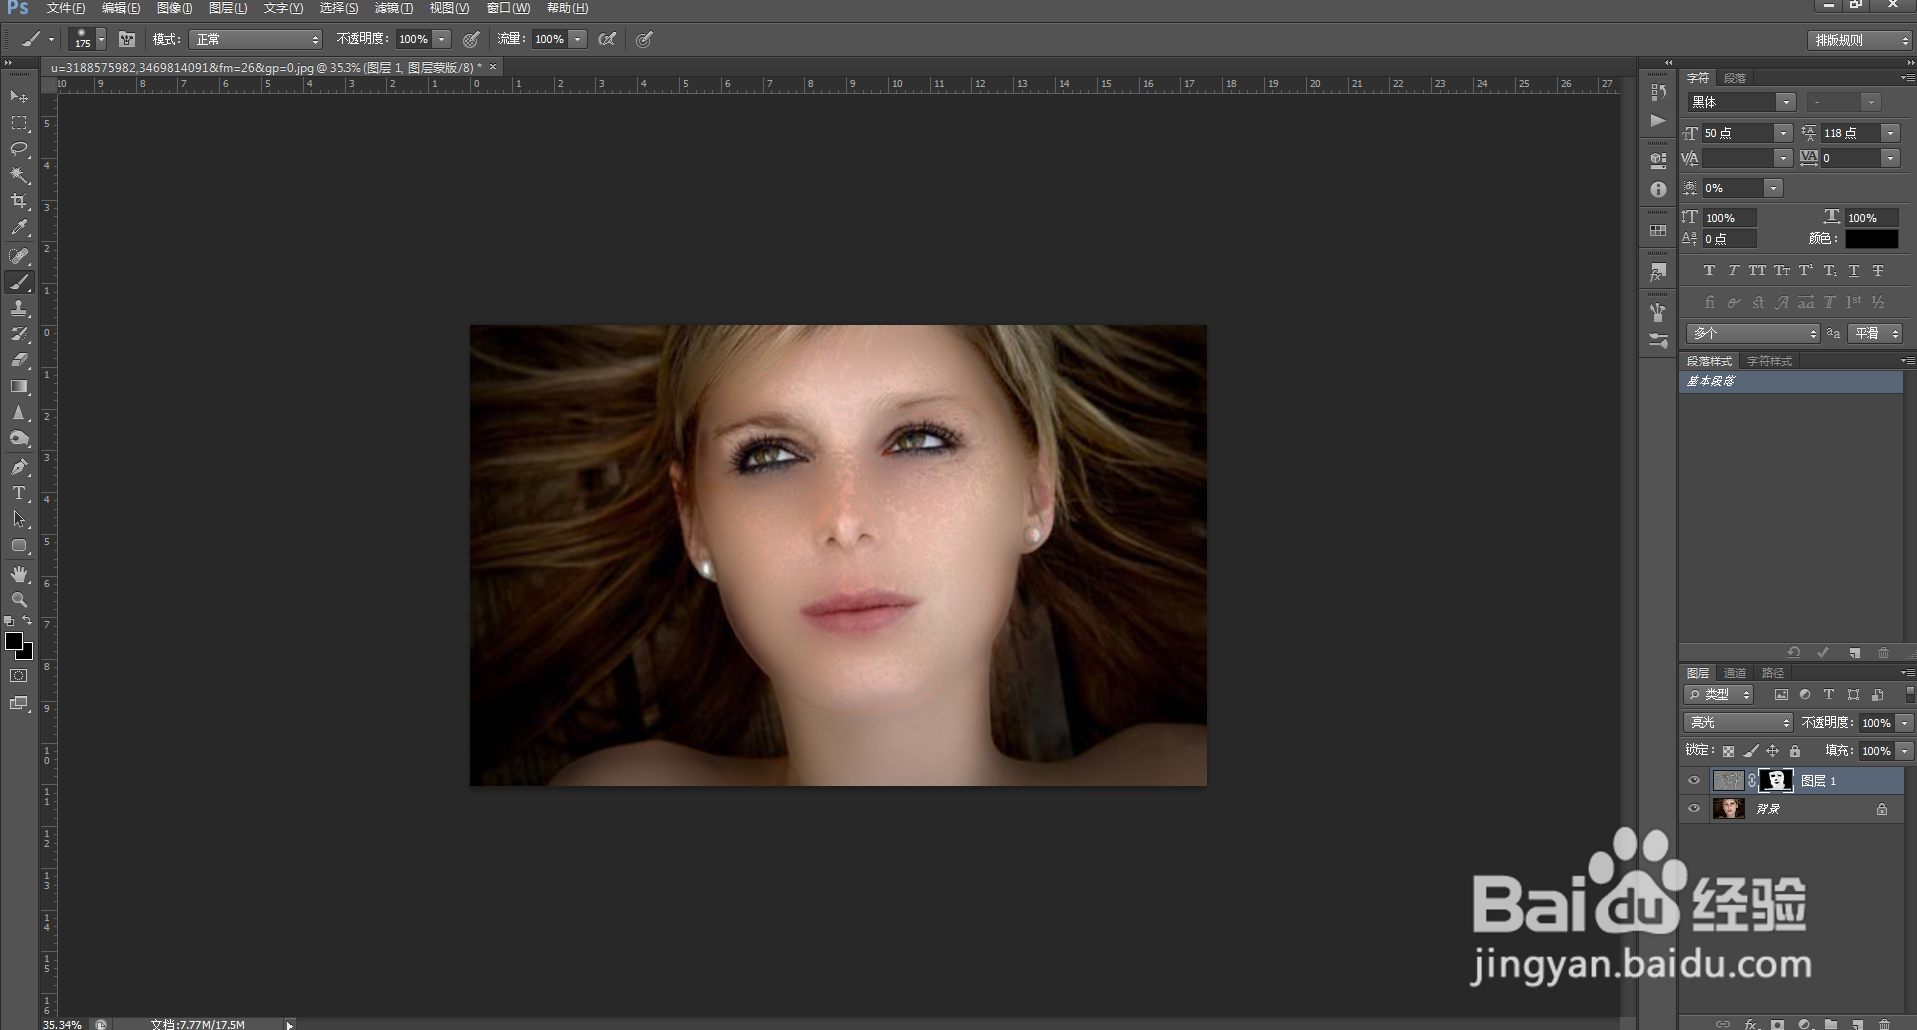
Task: Click the Faux Bold T button
Action: [x=1709, y=271]
